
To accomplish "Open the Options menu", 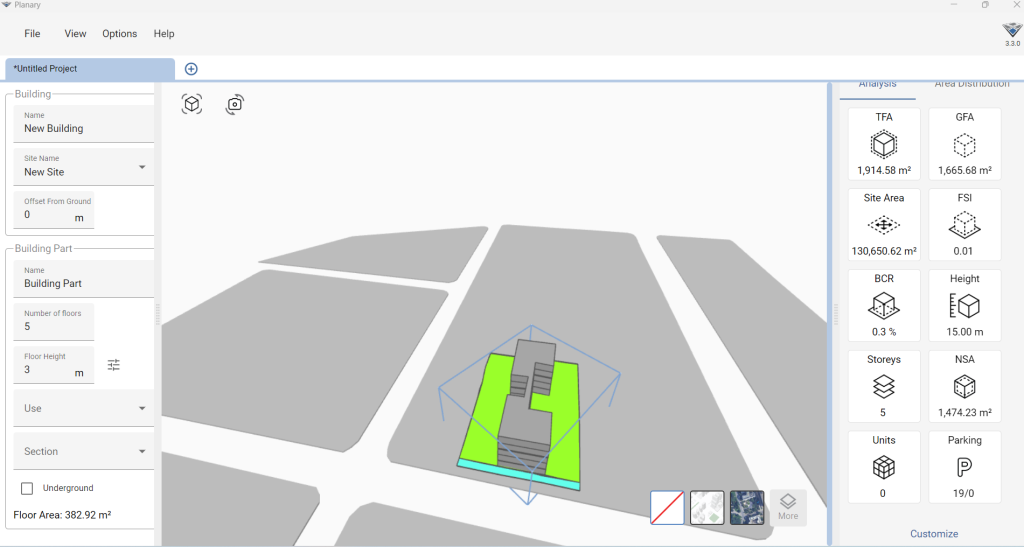I will click(x=120, y=34).
